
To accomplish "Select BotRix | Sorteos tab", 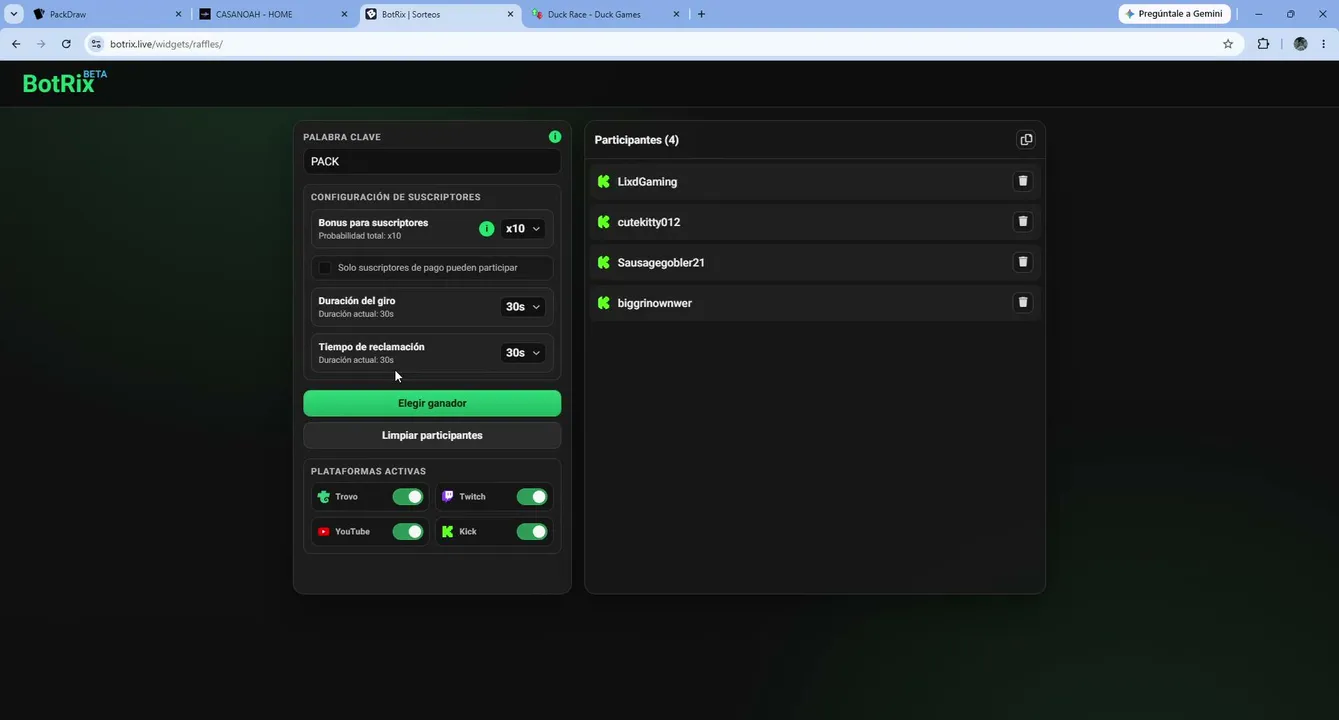I will (439, 14).
